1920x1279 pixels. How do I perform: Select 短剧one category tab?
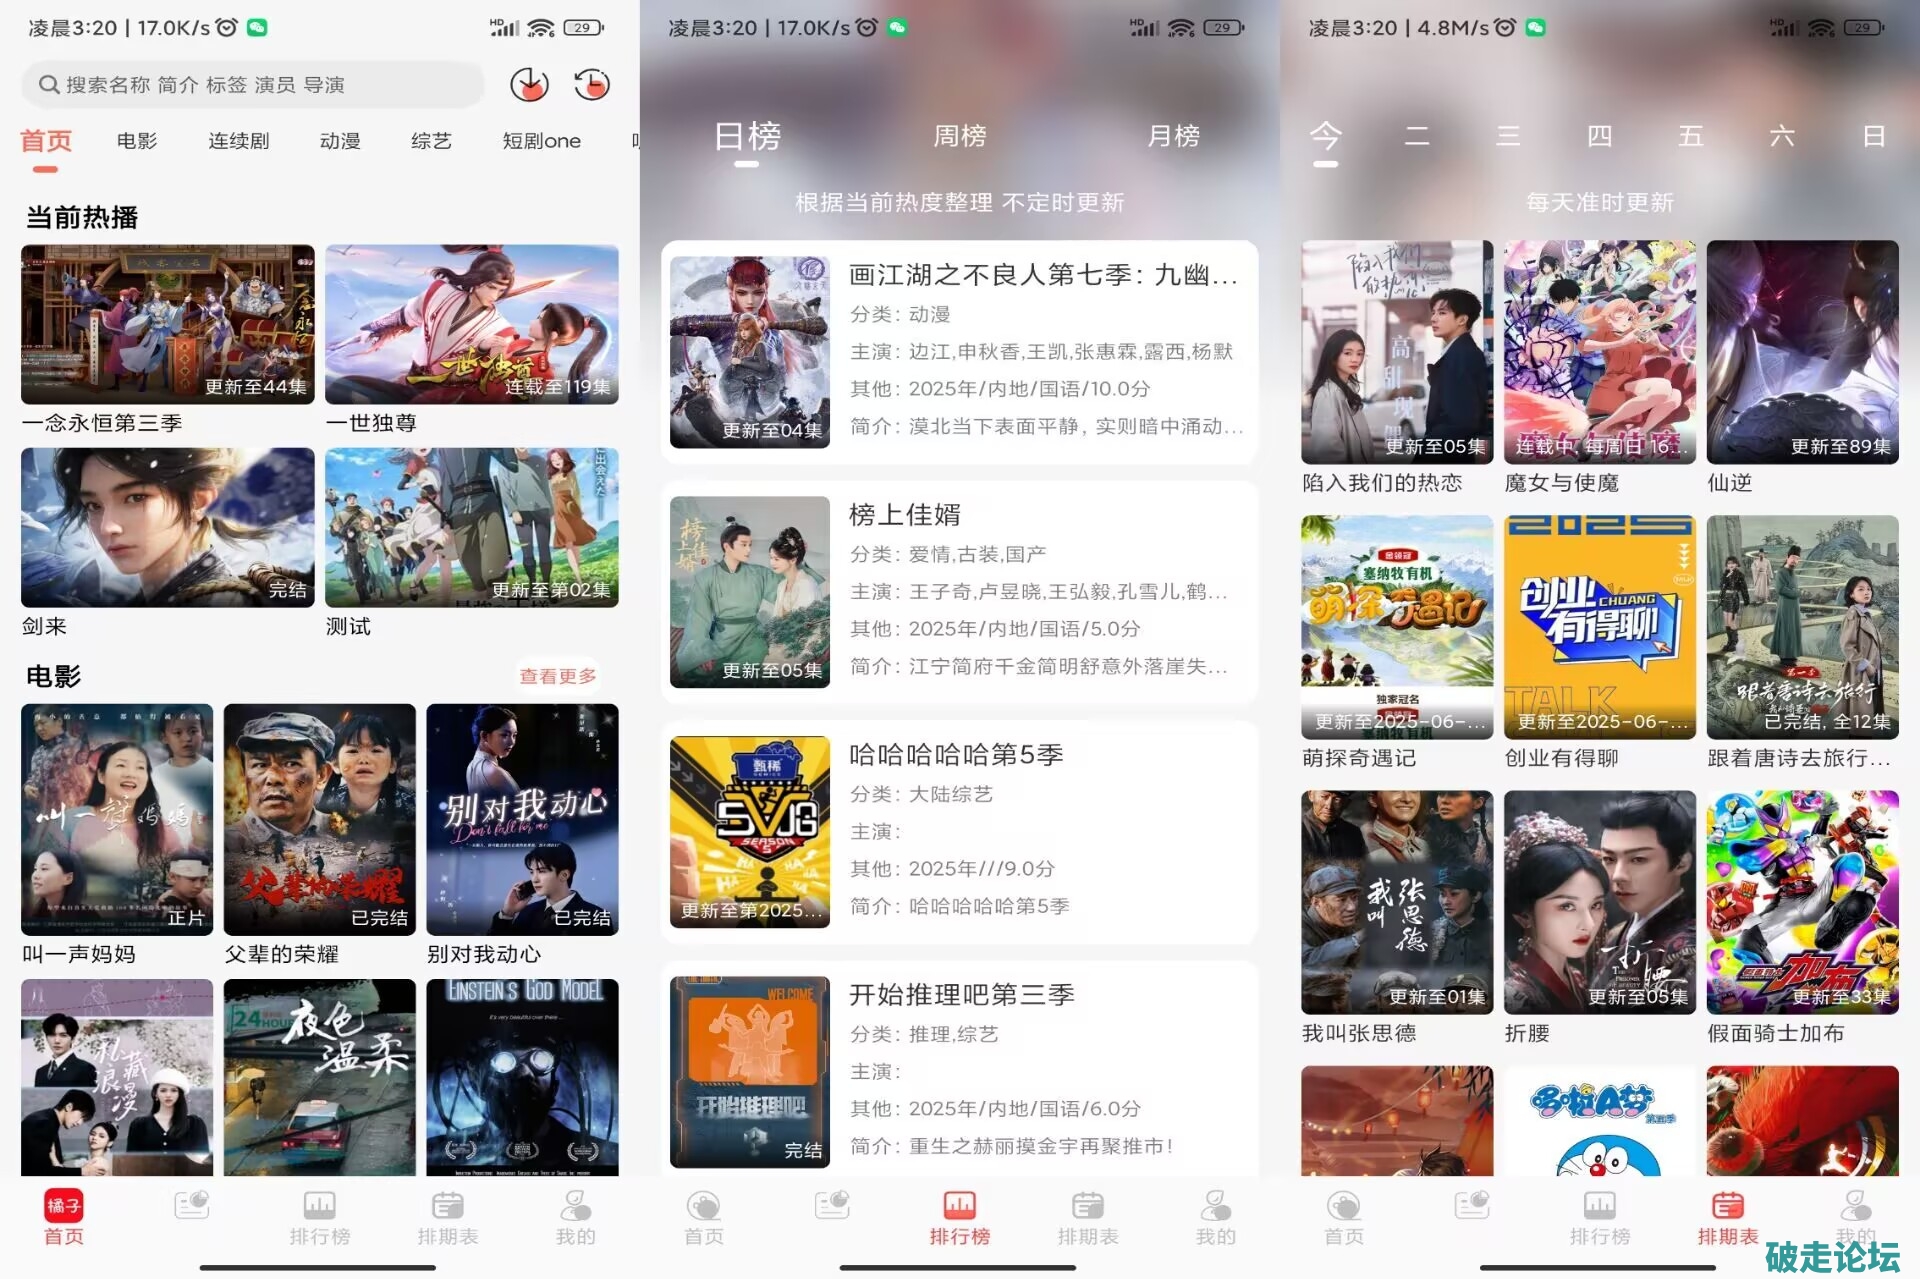pos(541,141)
